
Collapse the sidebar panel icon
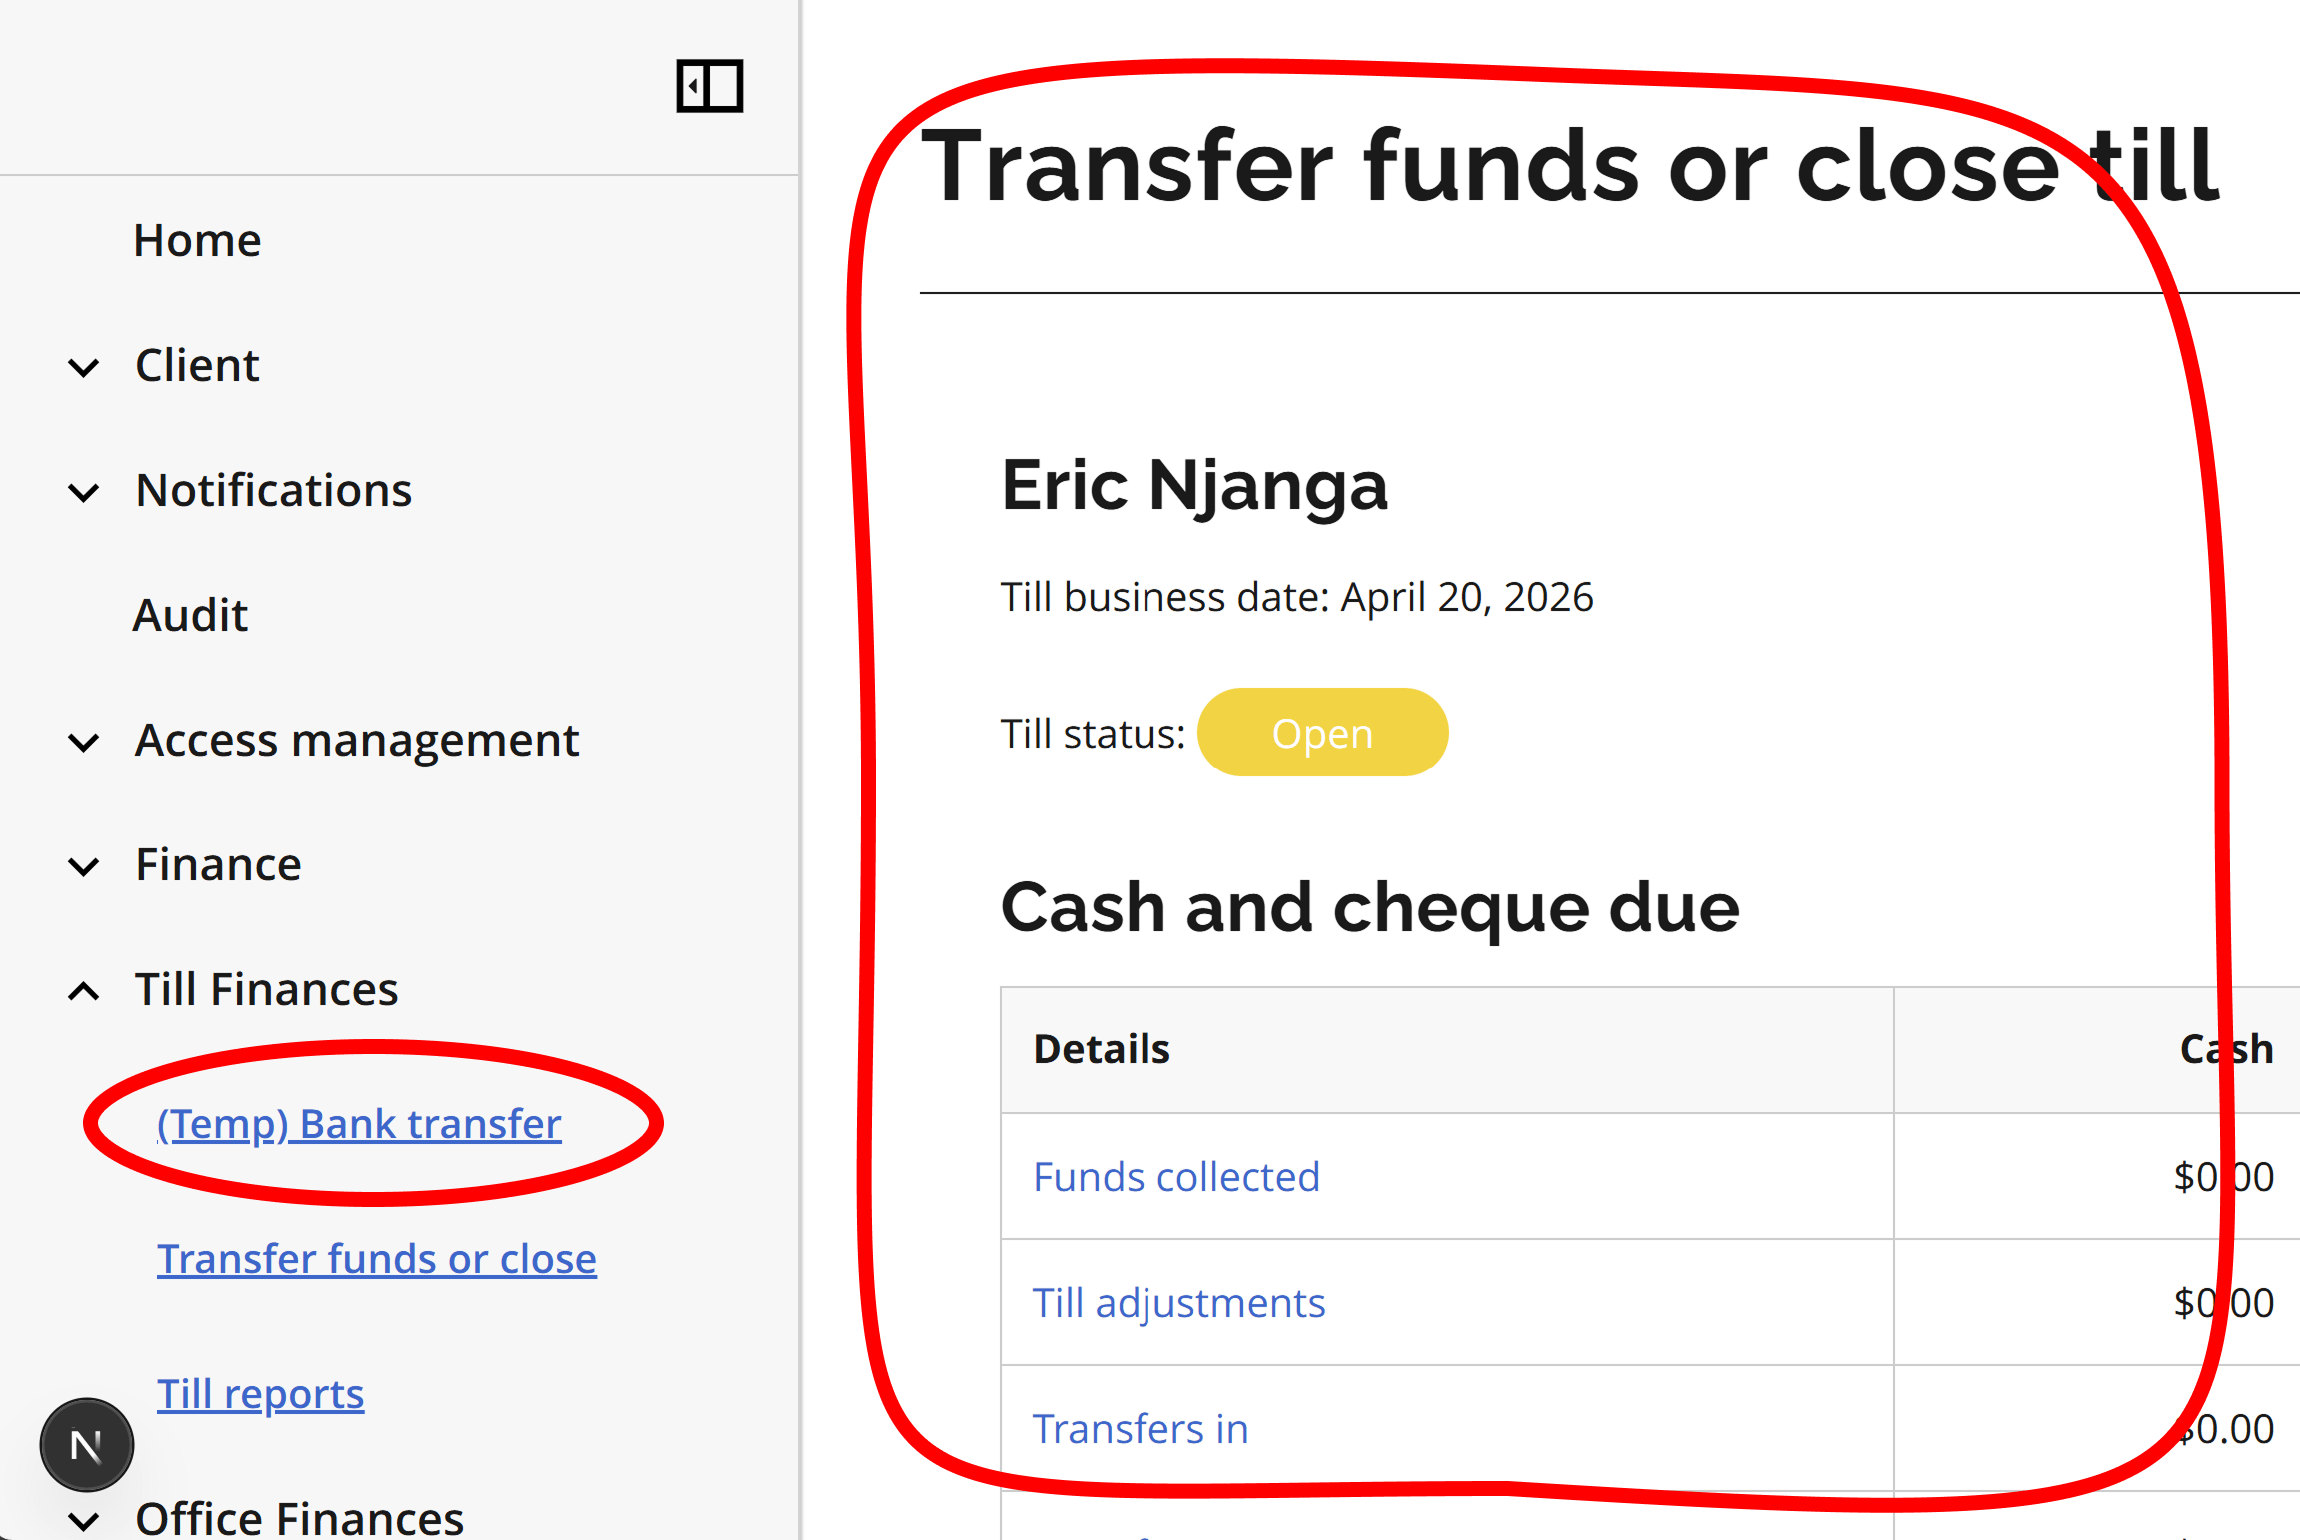point(710,86)
